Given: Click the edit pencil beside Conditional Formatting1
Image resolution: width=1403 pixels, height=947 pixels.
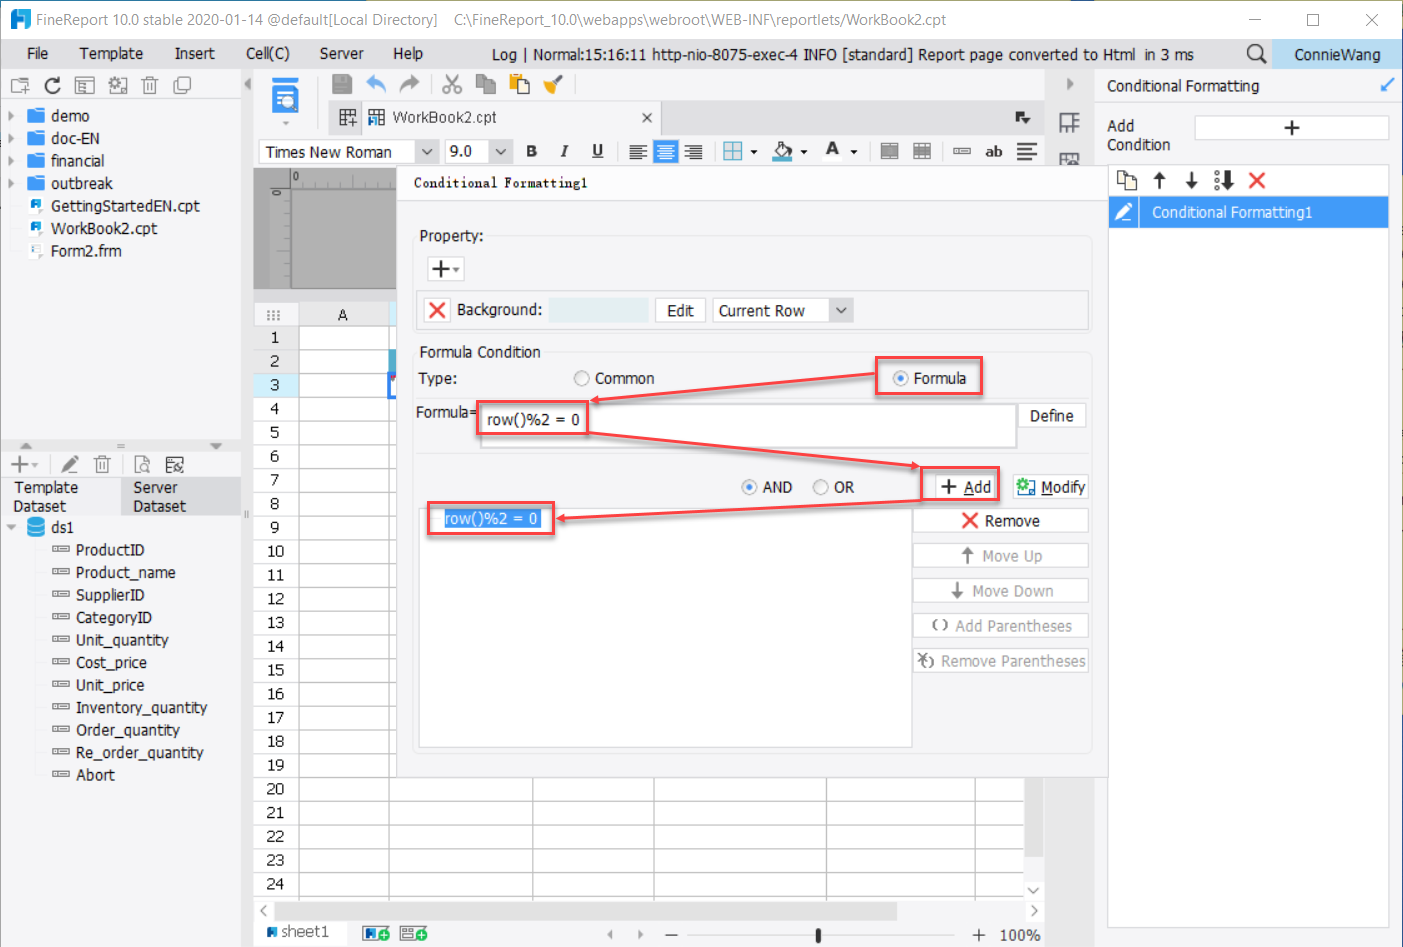Looking at the screenshot, I should pos(1124,212).
